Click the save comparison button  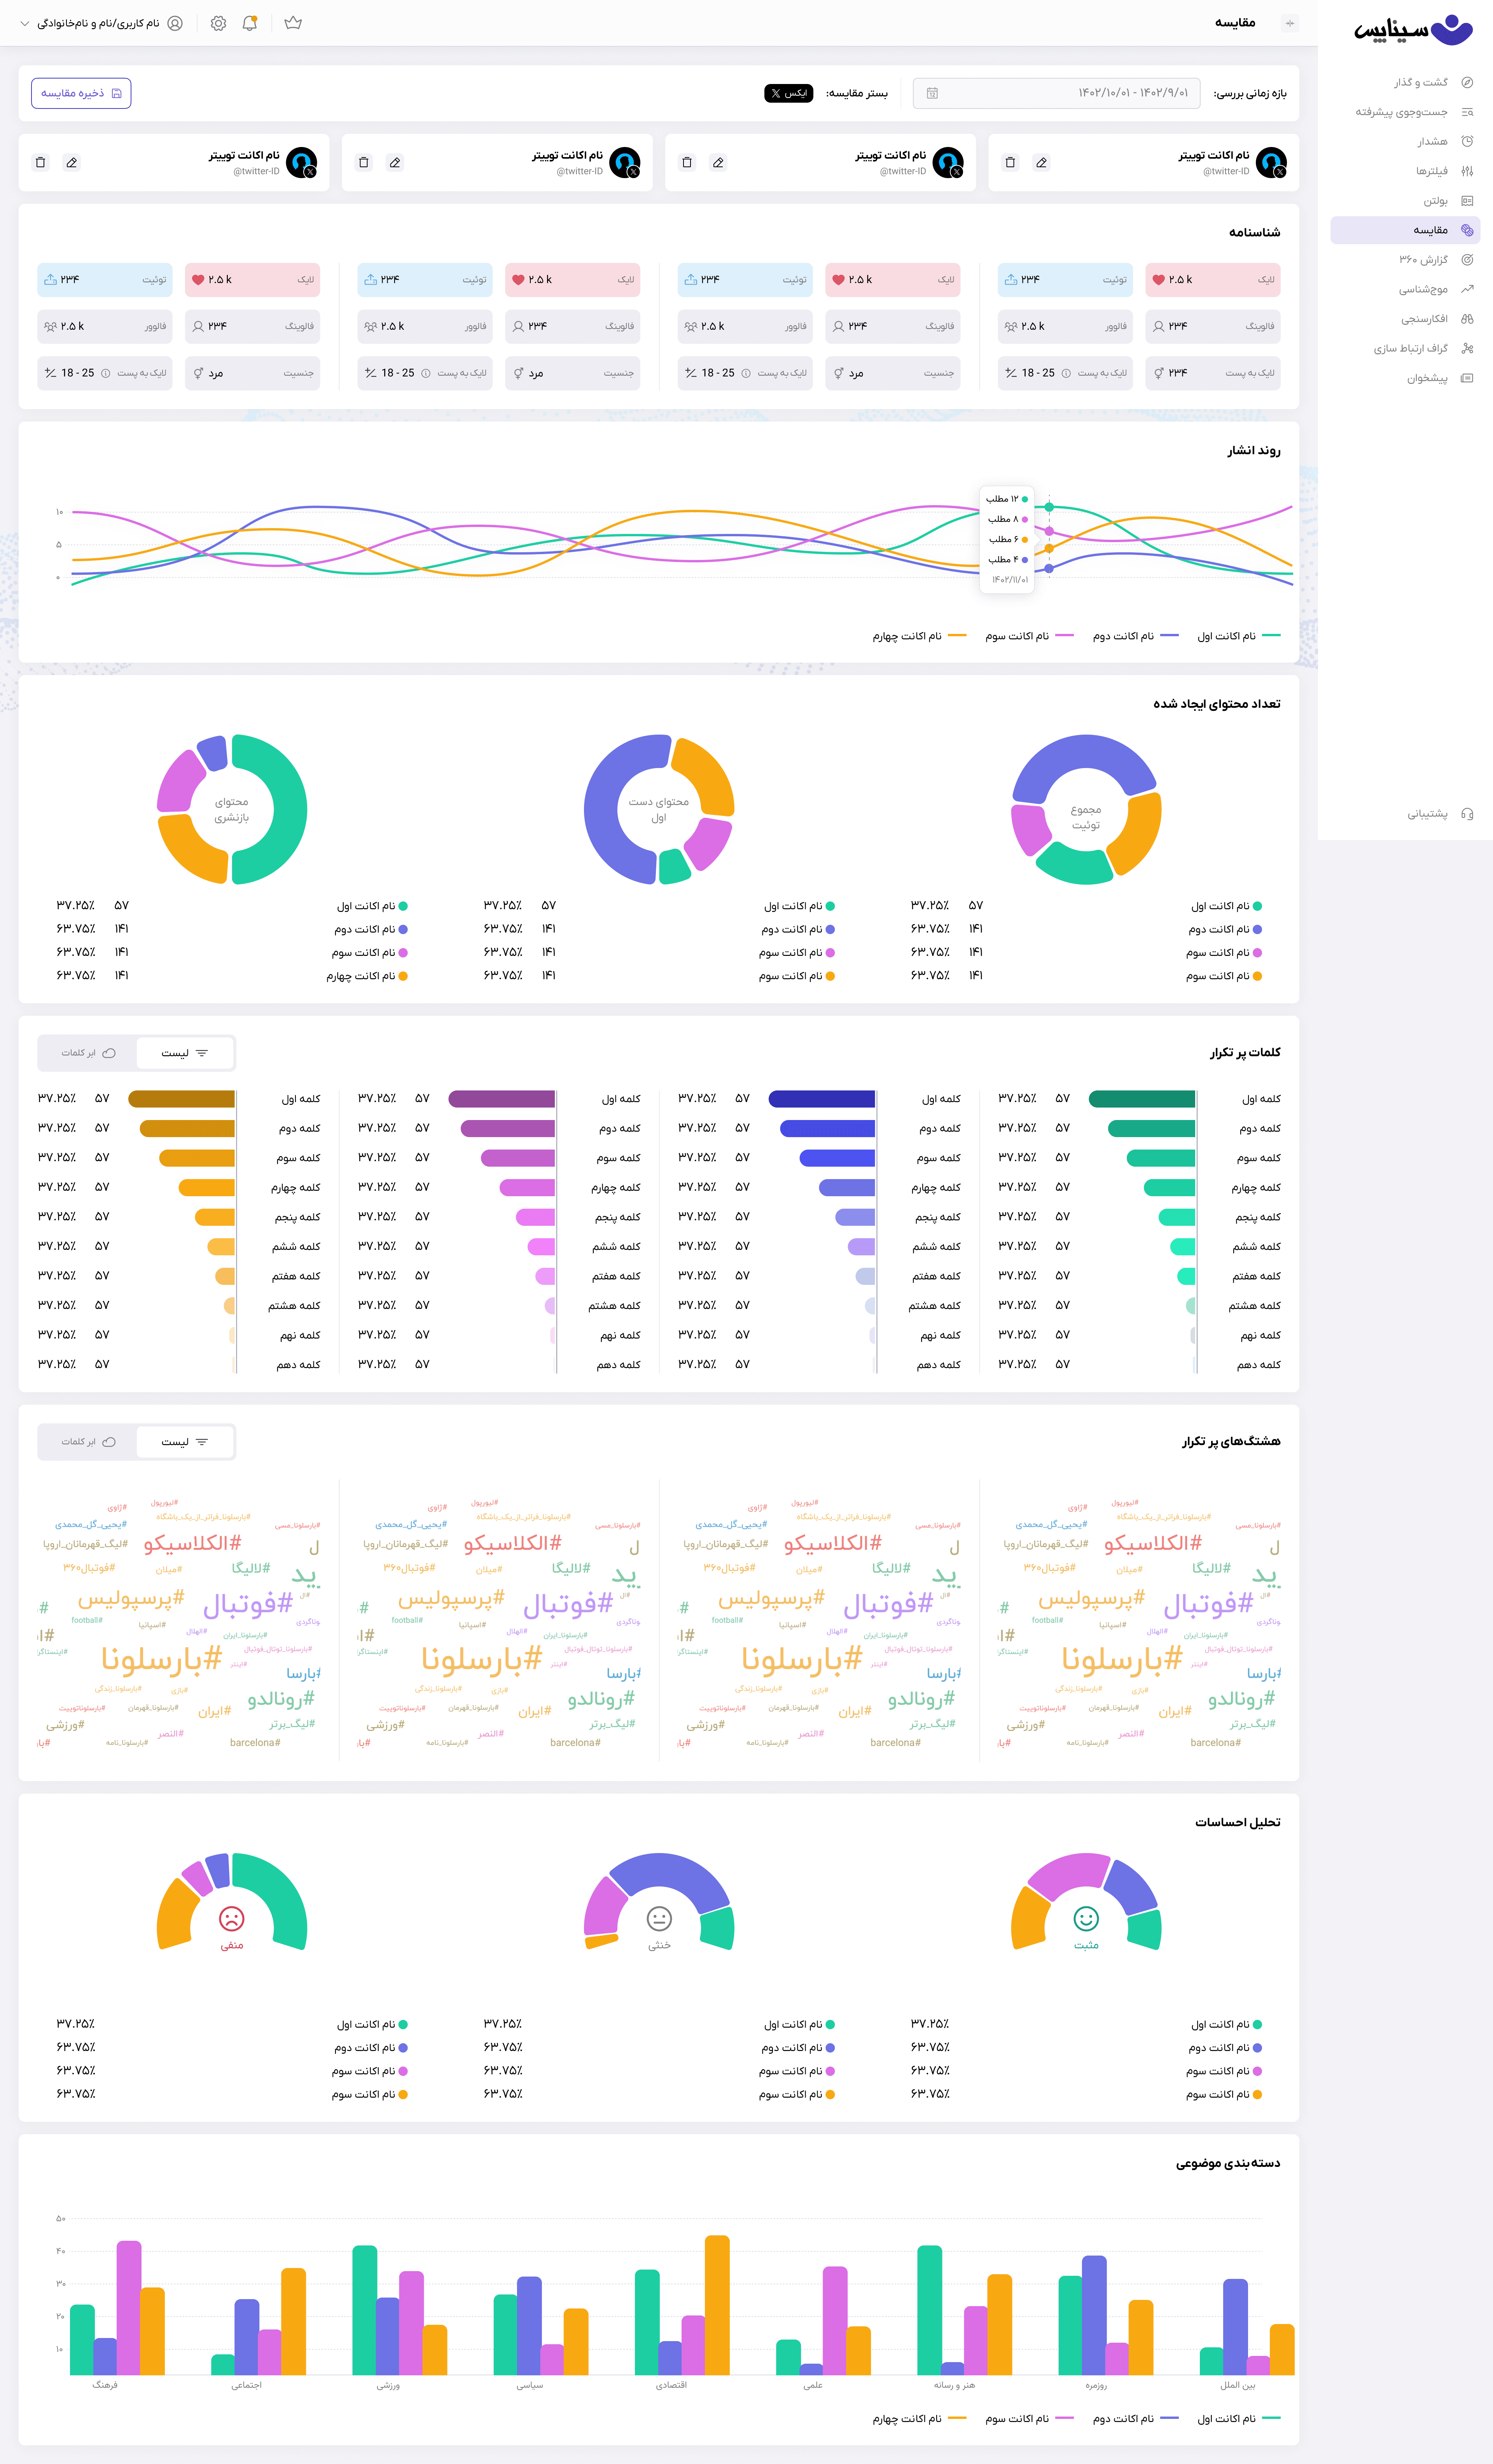[81, 93]
